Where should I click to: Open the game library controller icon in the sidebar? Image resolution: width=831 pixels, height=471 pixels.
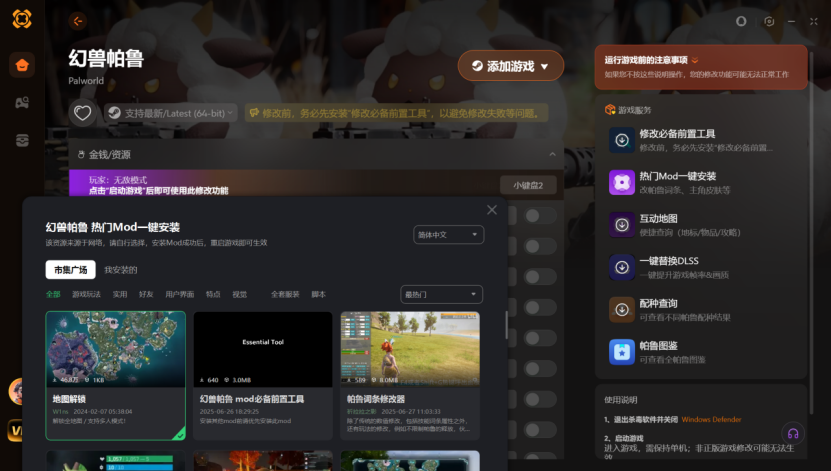22,102
